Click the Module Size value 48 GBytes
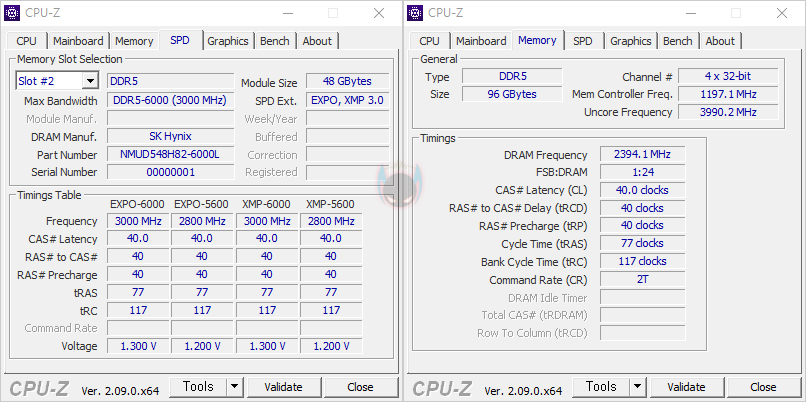The width and height of the screenshot is (806, 402). (347, 81)
